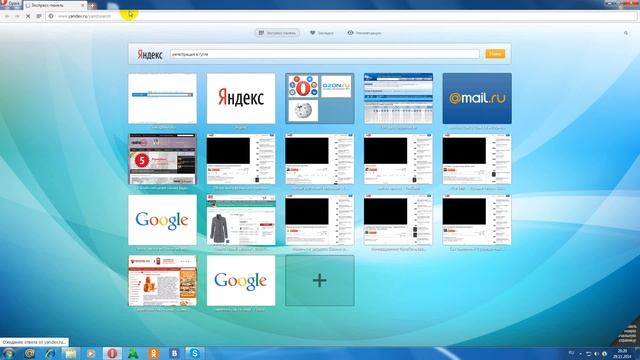Launch Mail.ru Agent from the taskbar
640x360 pixels.
click(x=29, y=353)
